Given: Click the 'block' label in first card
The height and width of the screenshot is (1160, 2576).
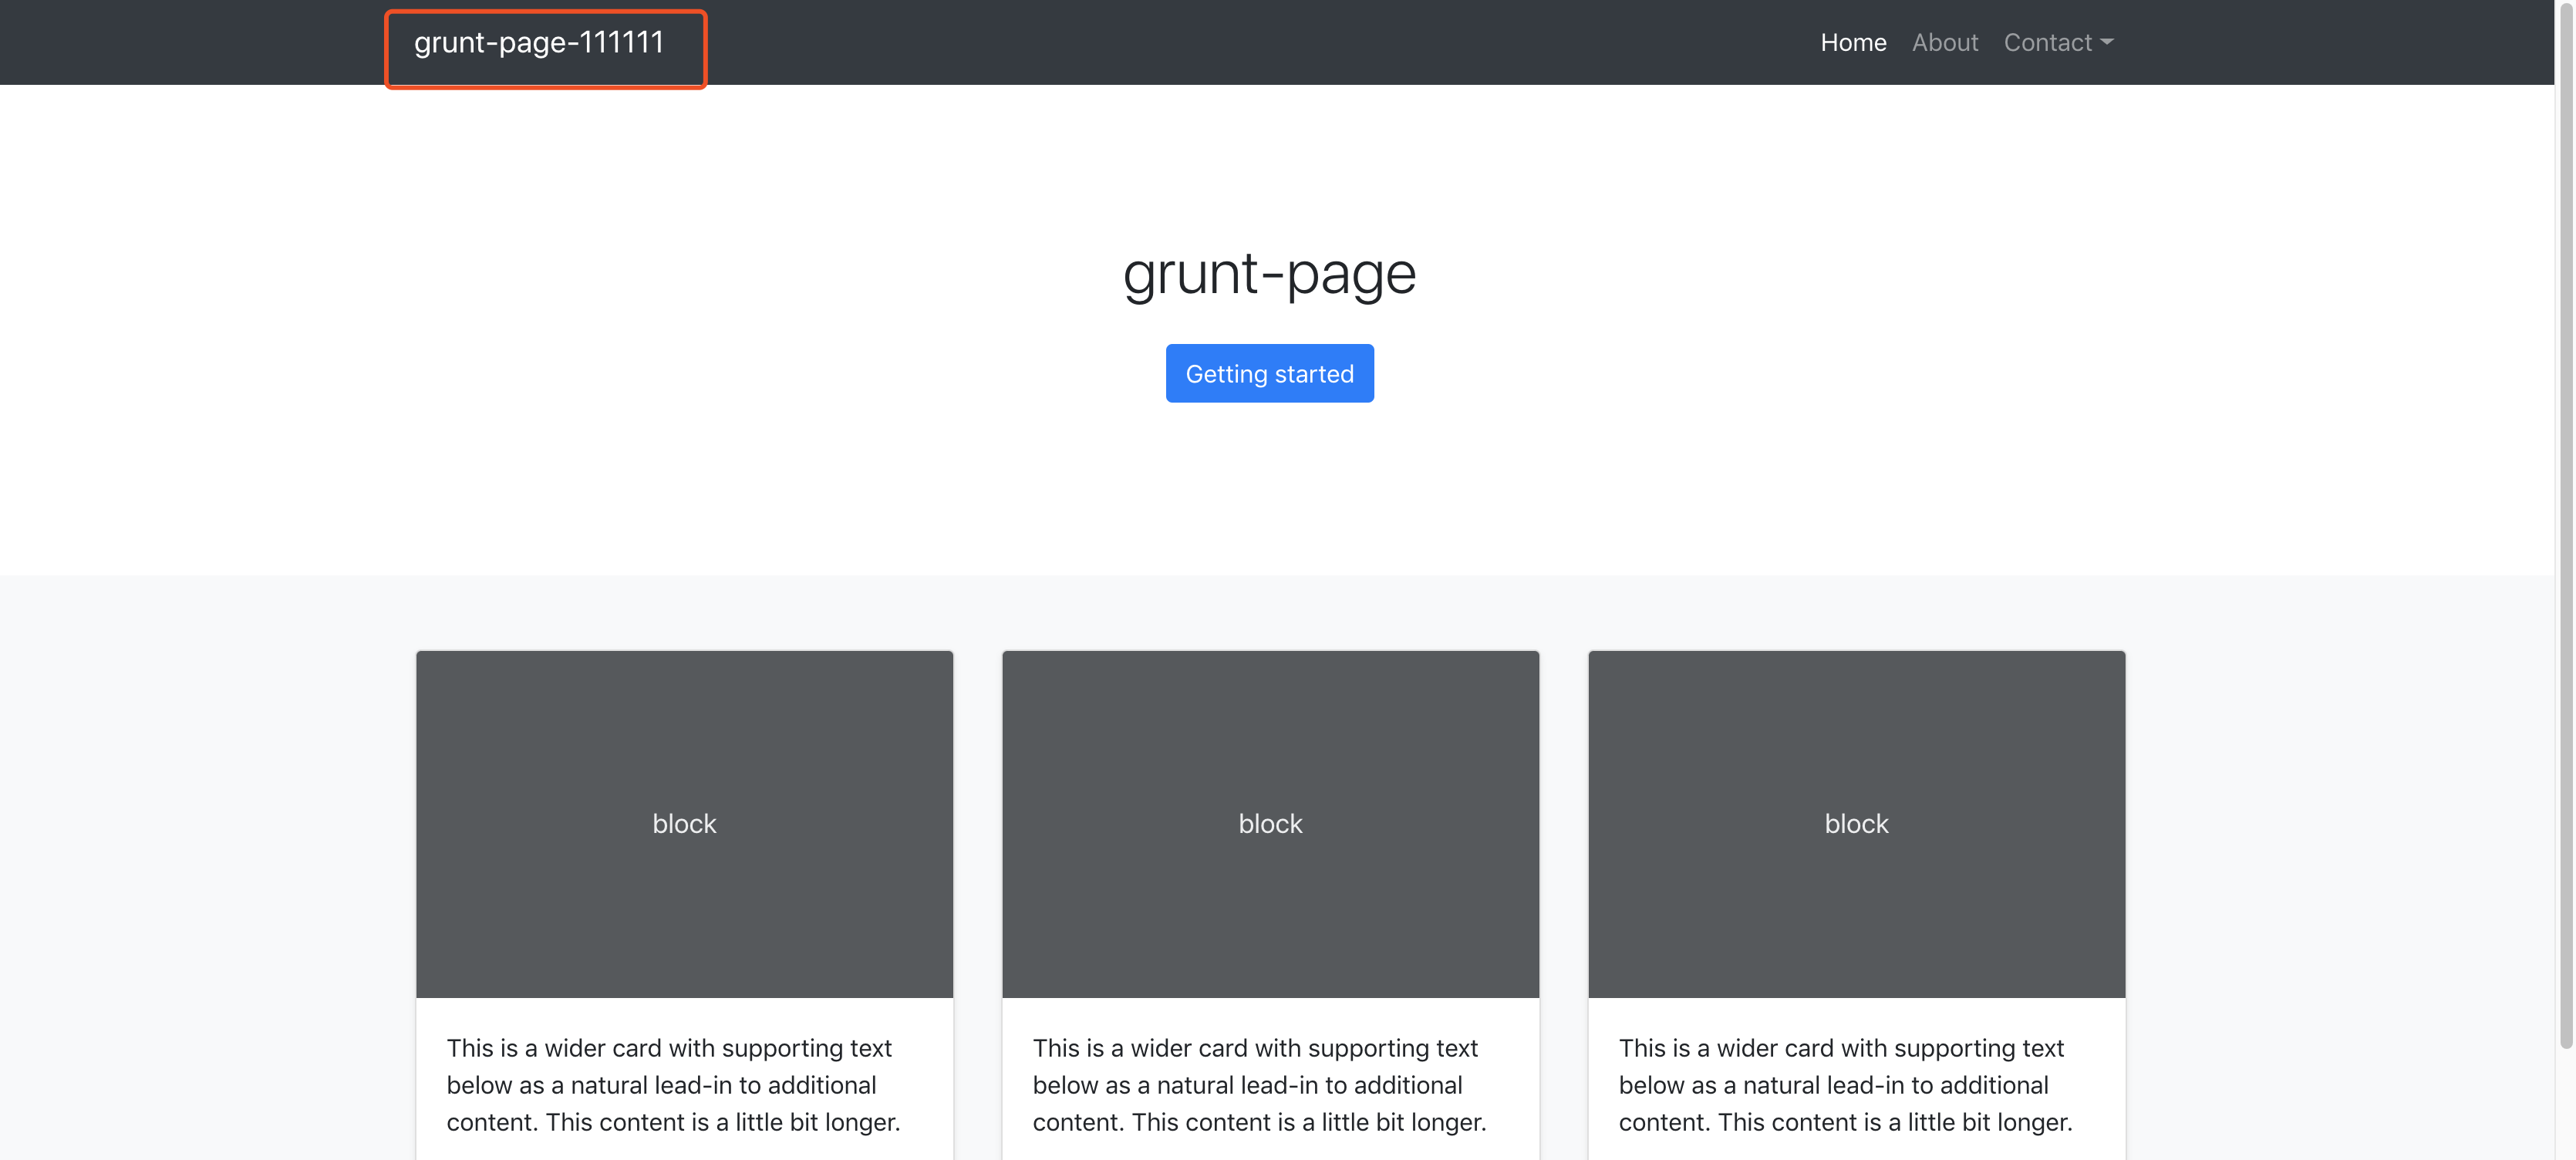Looking at the screenshot, I should [684, 824].
